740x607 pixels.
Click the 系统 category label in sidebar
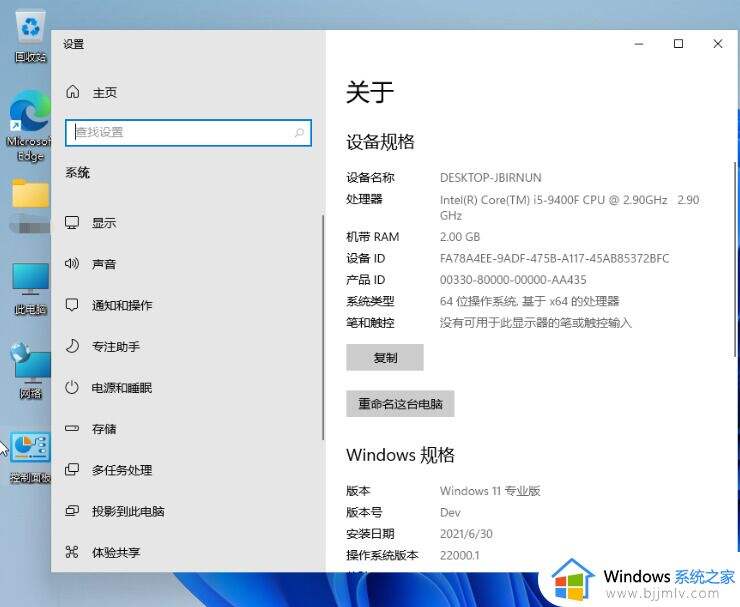[x=77, y=173]
